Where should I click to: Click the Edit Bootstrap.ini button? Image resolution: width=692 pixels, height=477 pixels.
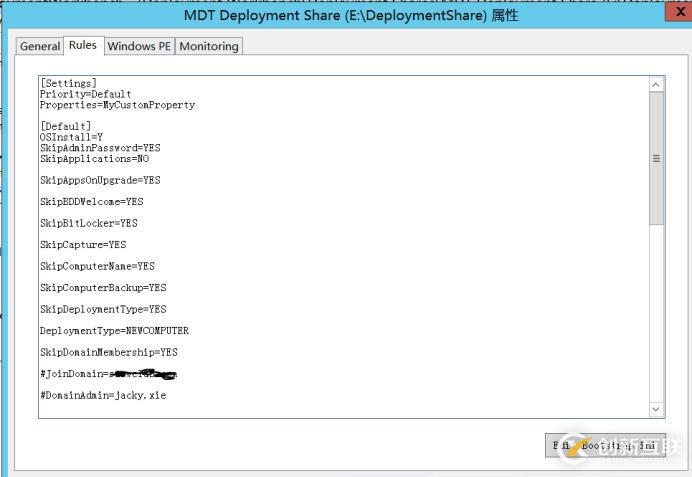pyautogui.click(x=605, y=445)
